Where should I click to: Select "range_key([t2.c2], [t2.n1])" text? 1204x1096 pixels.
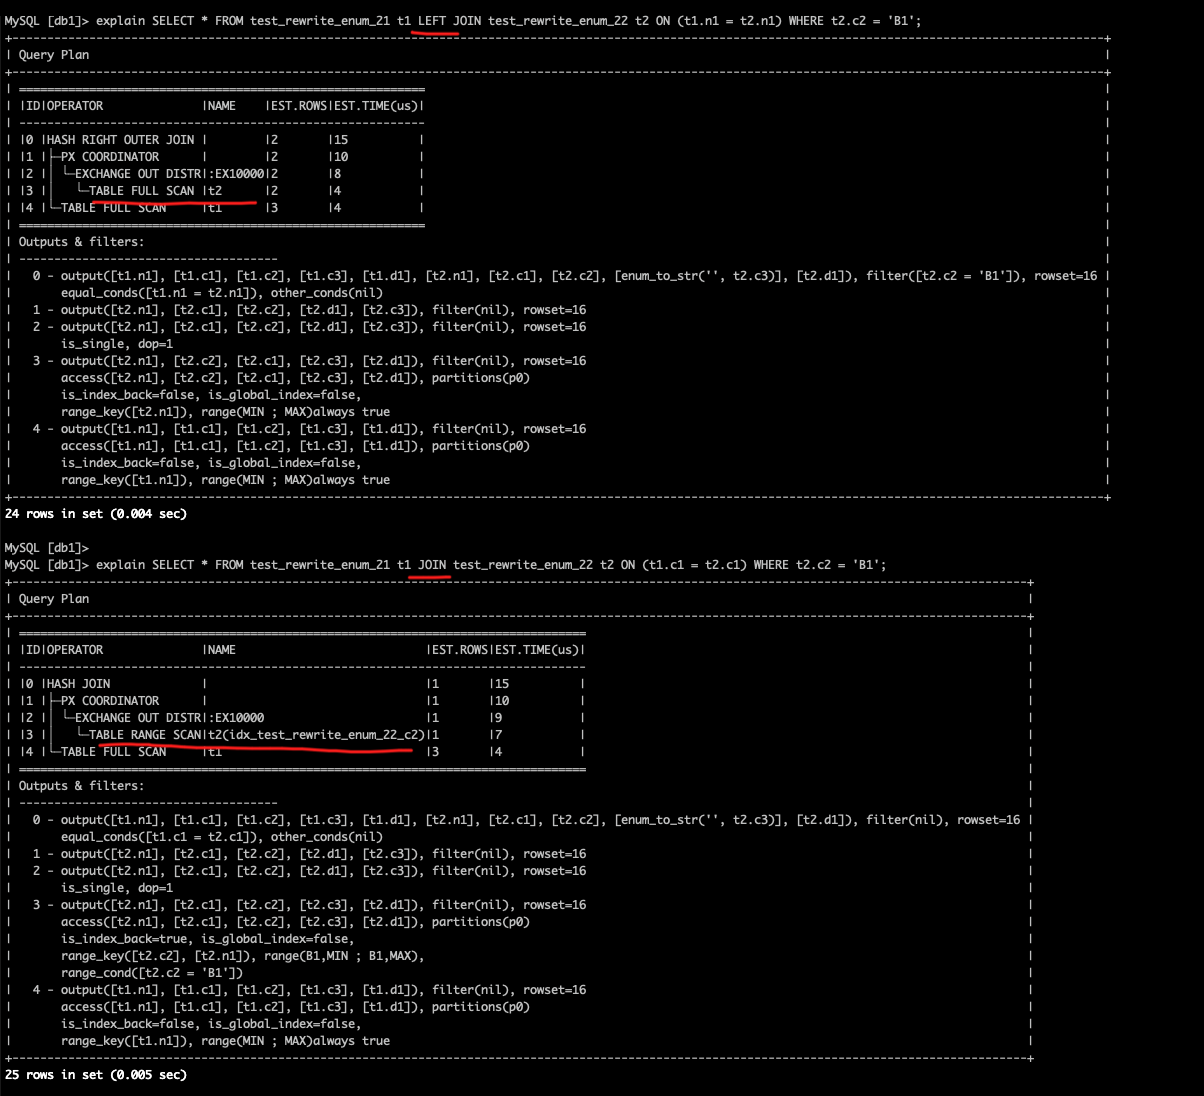tap(156, 956)
